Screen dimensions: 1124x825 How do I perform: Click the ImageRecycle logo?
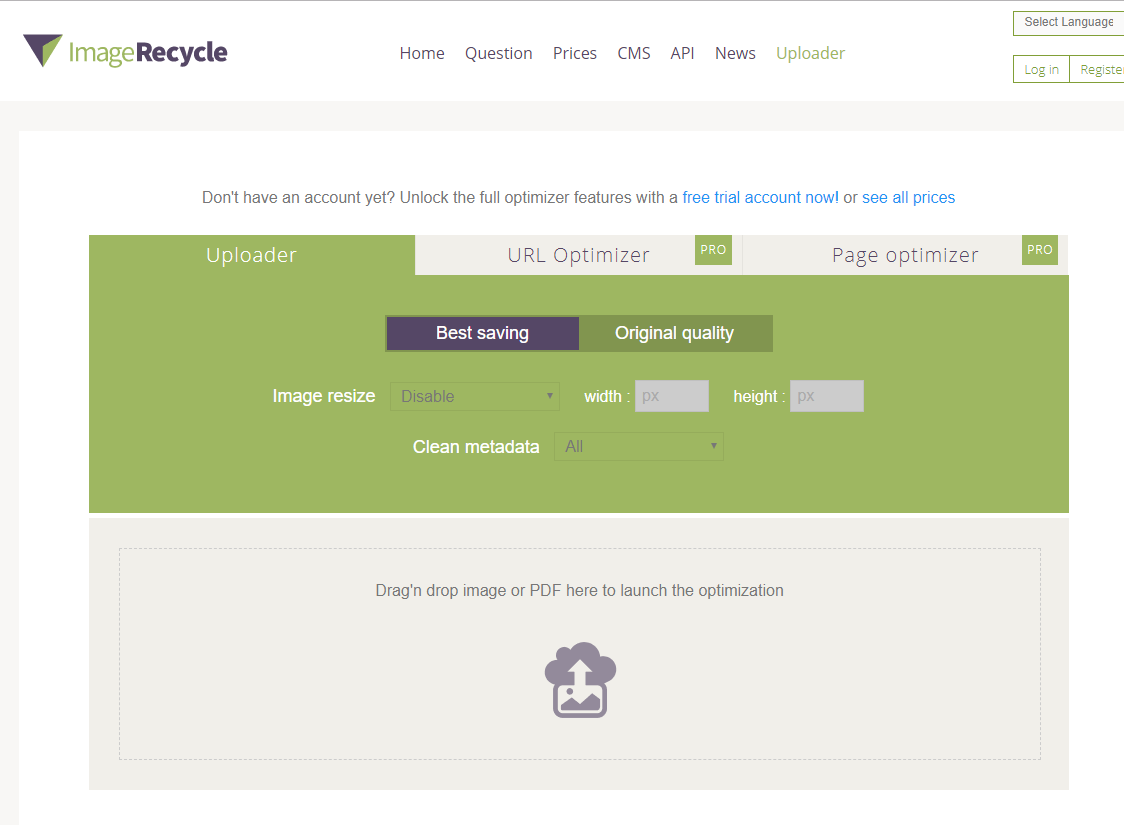click(125, 52)
